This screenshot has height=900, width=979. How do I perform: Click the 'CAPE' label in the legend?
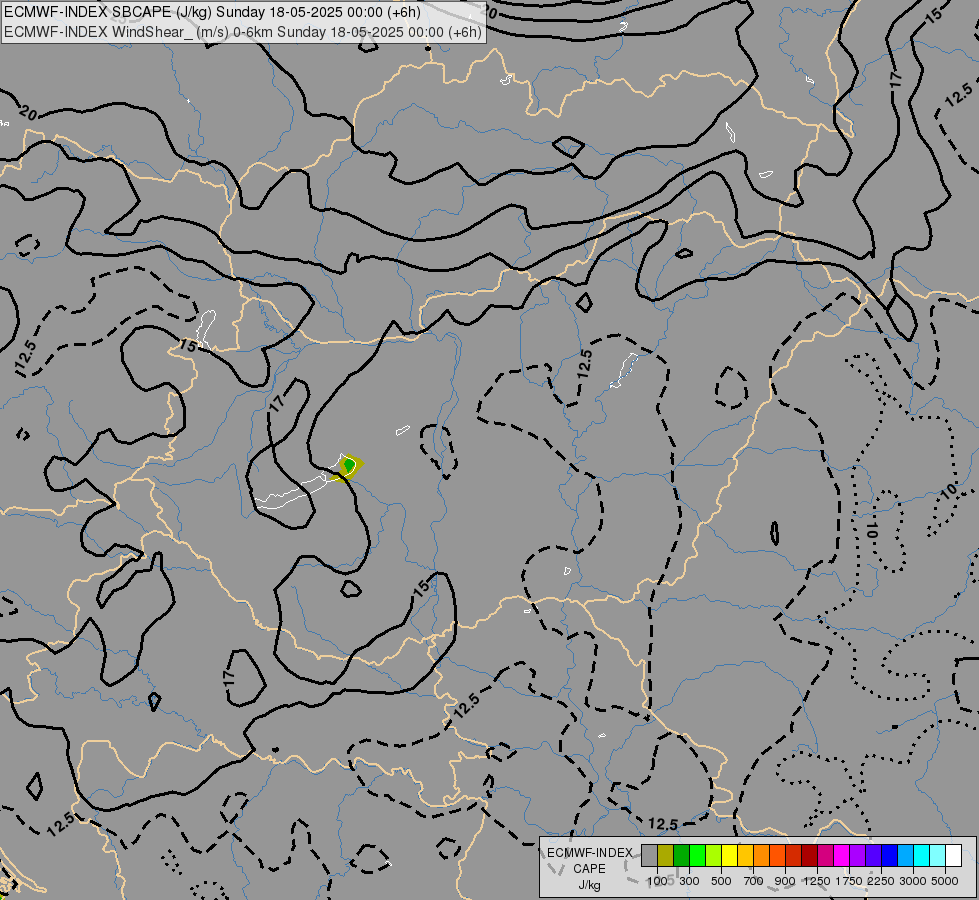(x=589, y=869)
